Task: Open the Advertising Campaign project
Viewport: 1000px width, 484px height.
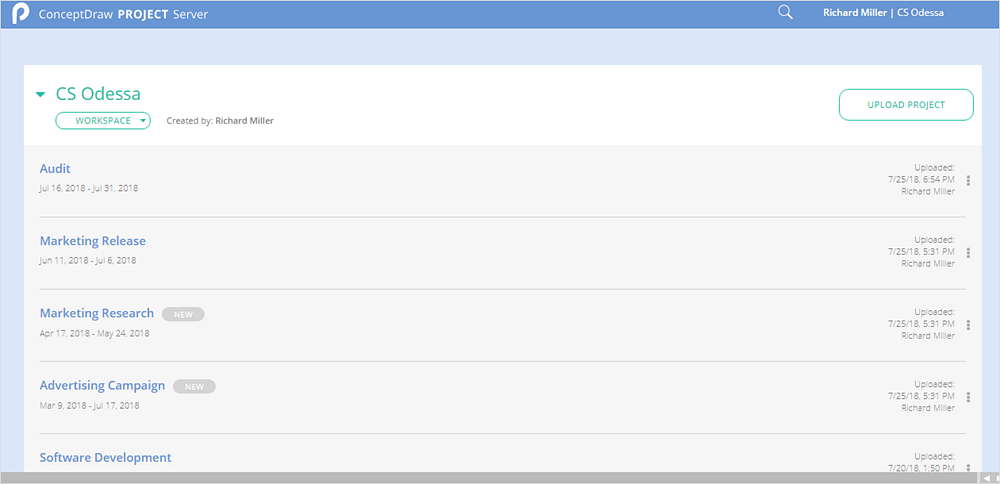Action: [102, 385]
